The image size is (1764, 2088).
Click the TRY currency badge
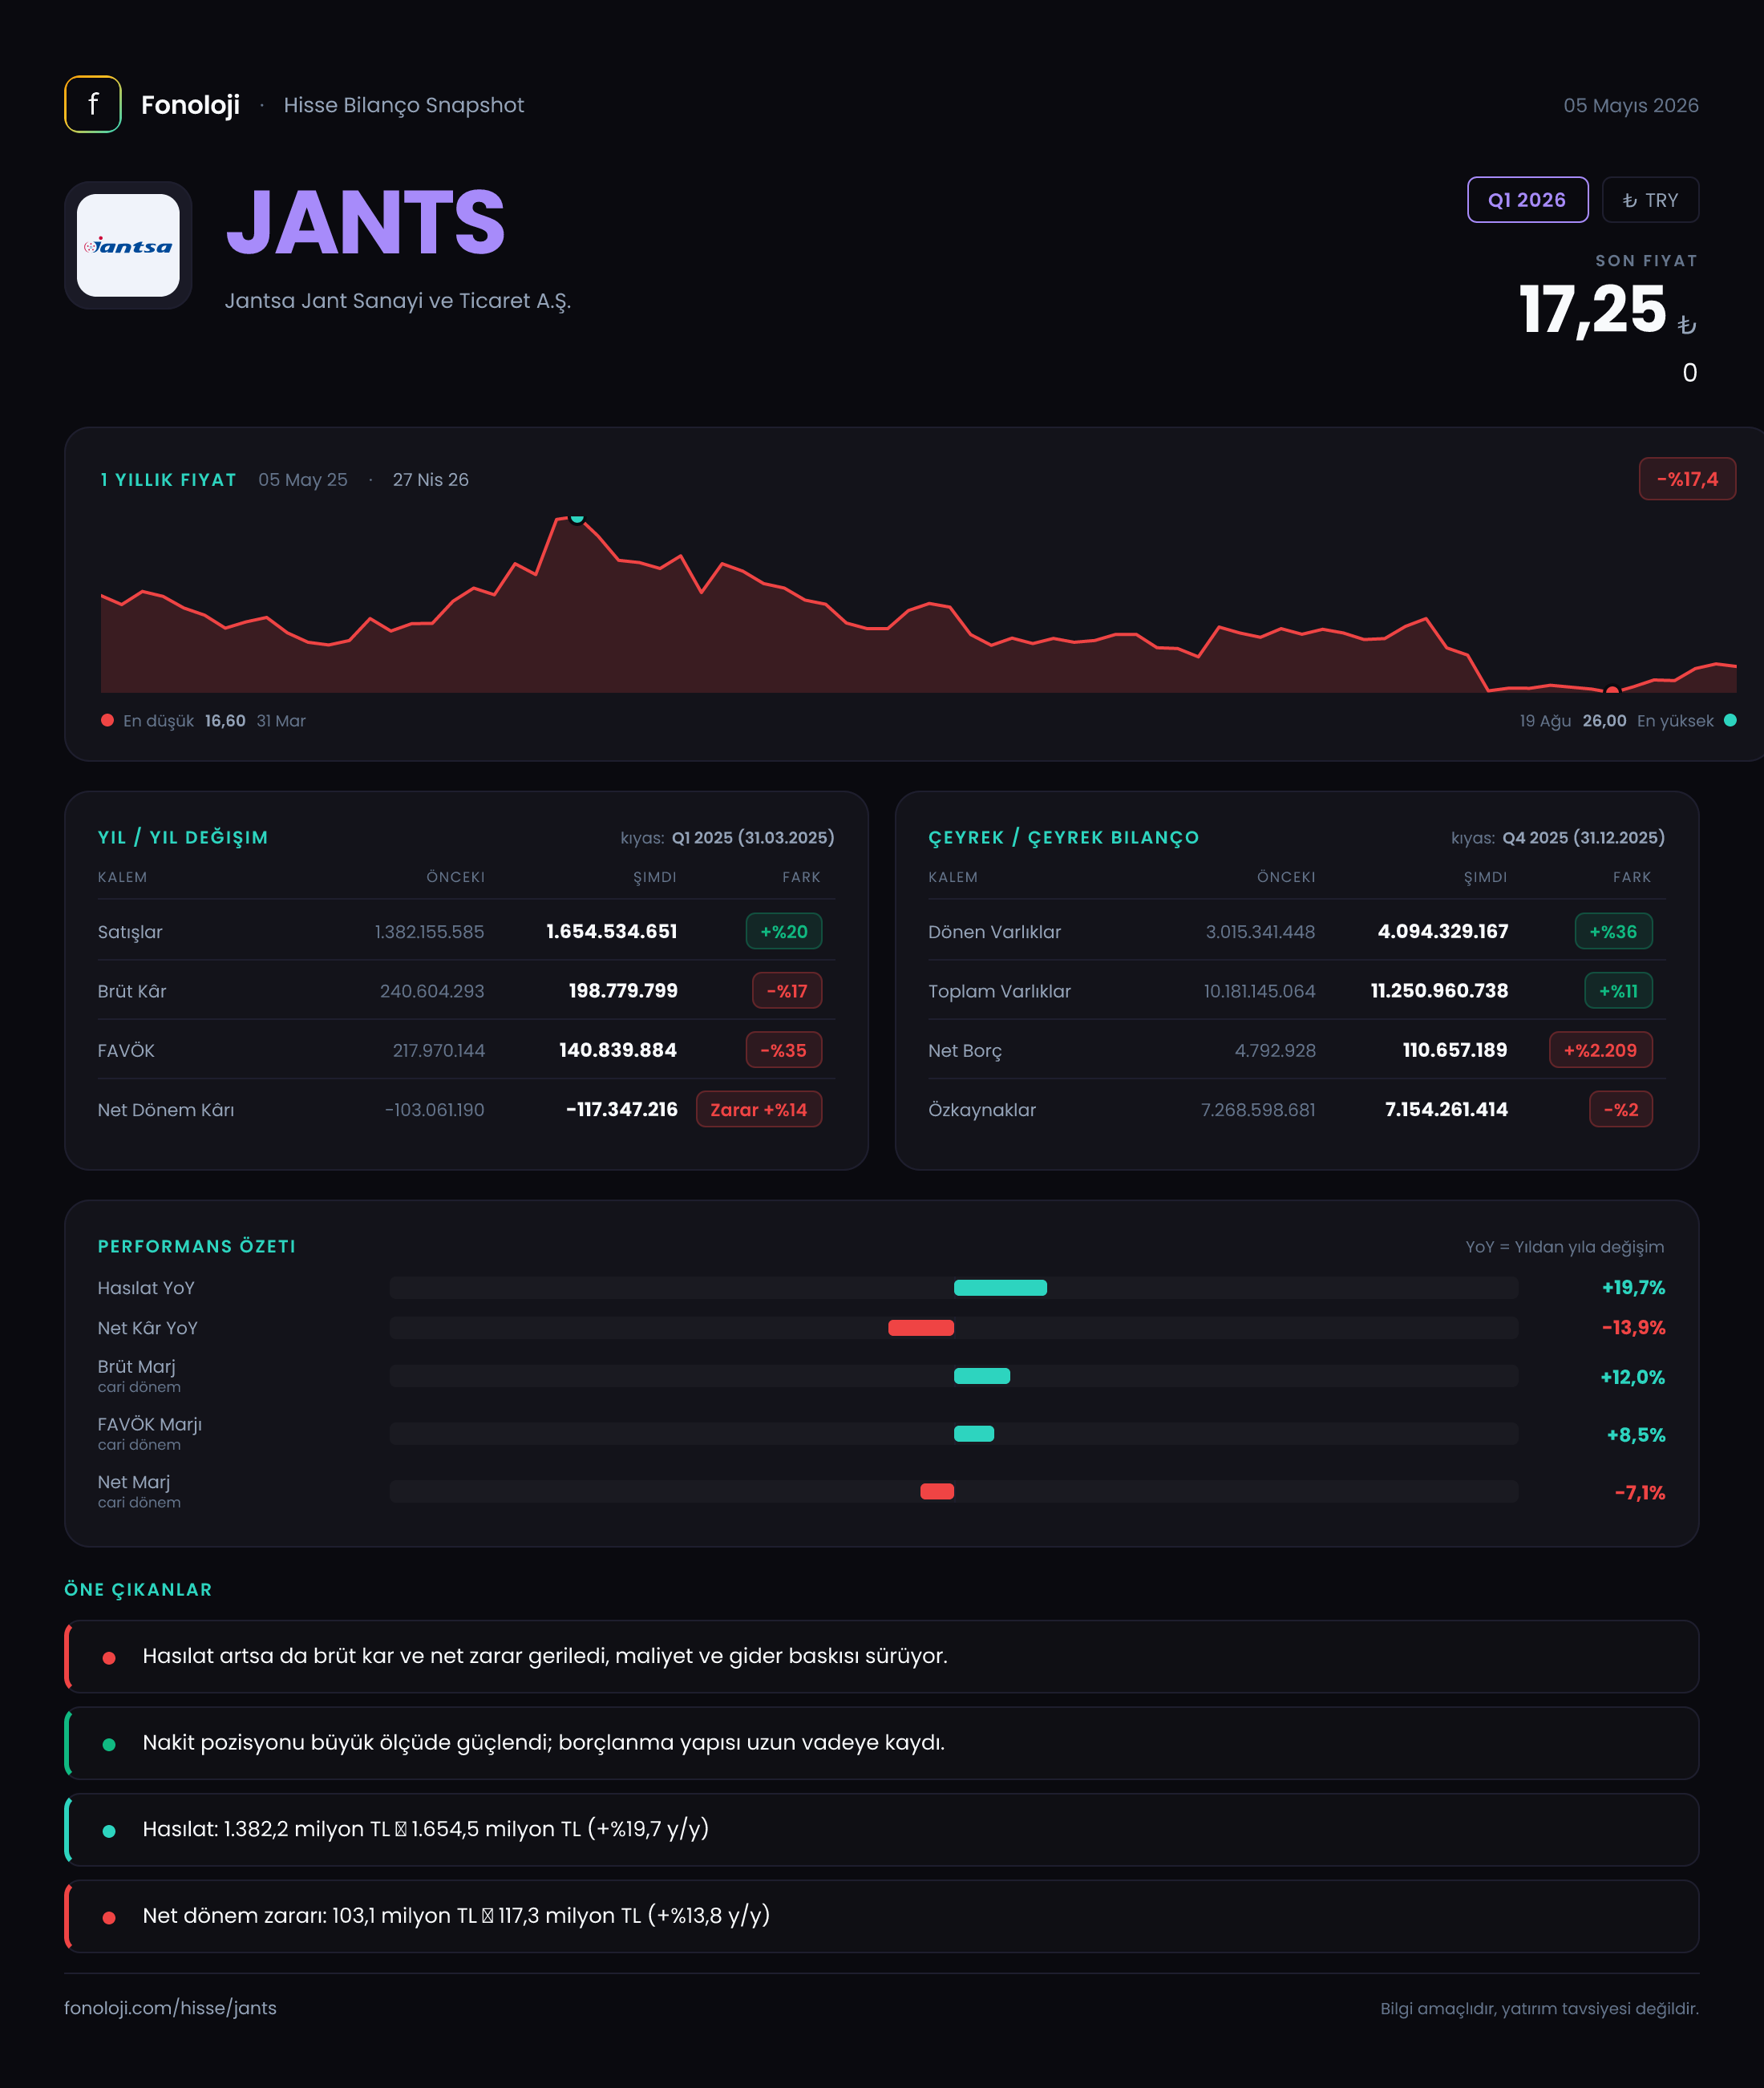pyautogui.click(x=1650, y=200)
